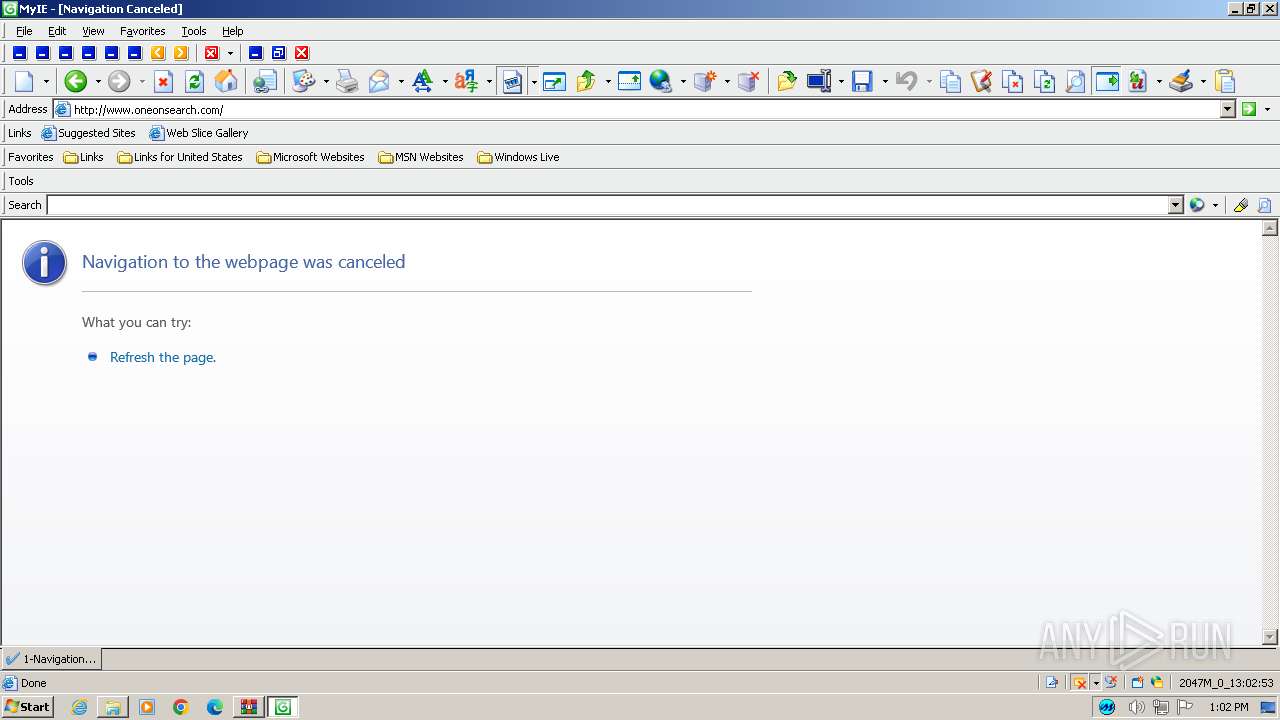The image size is (1280, 720).
Task: Open the Web Slice Gallery link
Action: pyautogui.click(x=199, y=133)
